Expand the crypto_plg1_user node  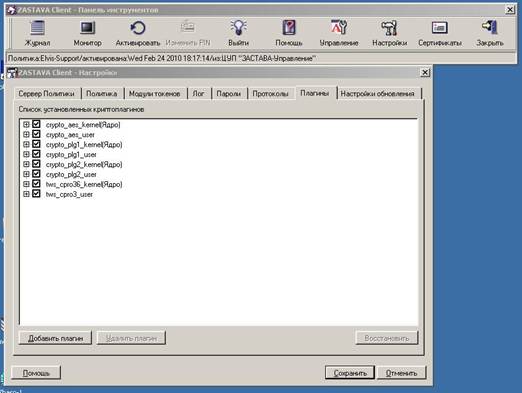[26, 154]
